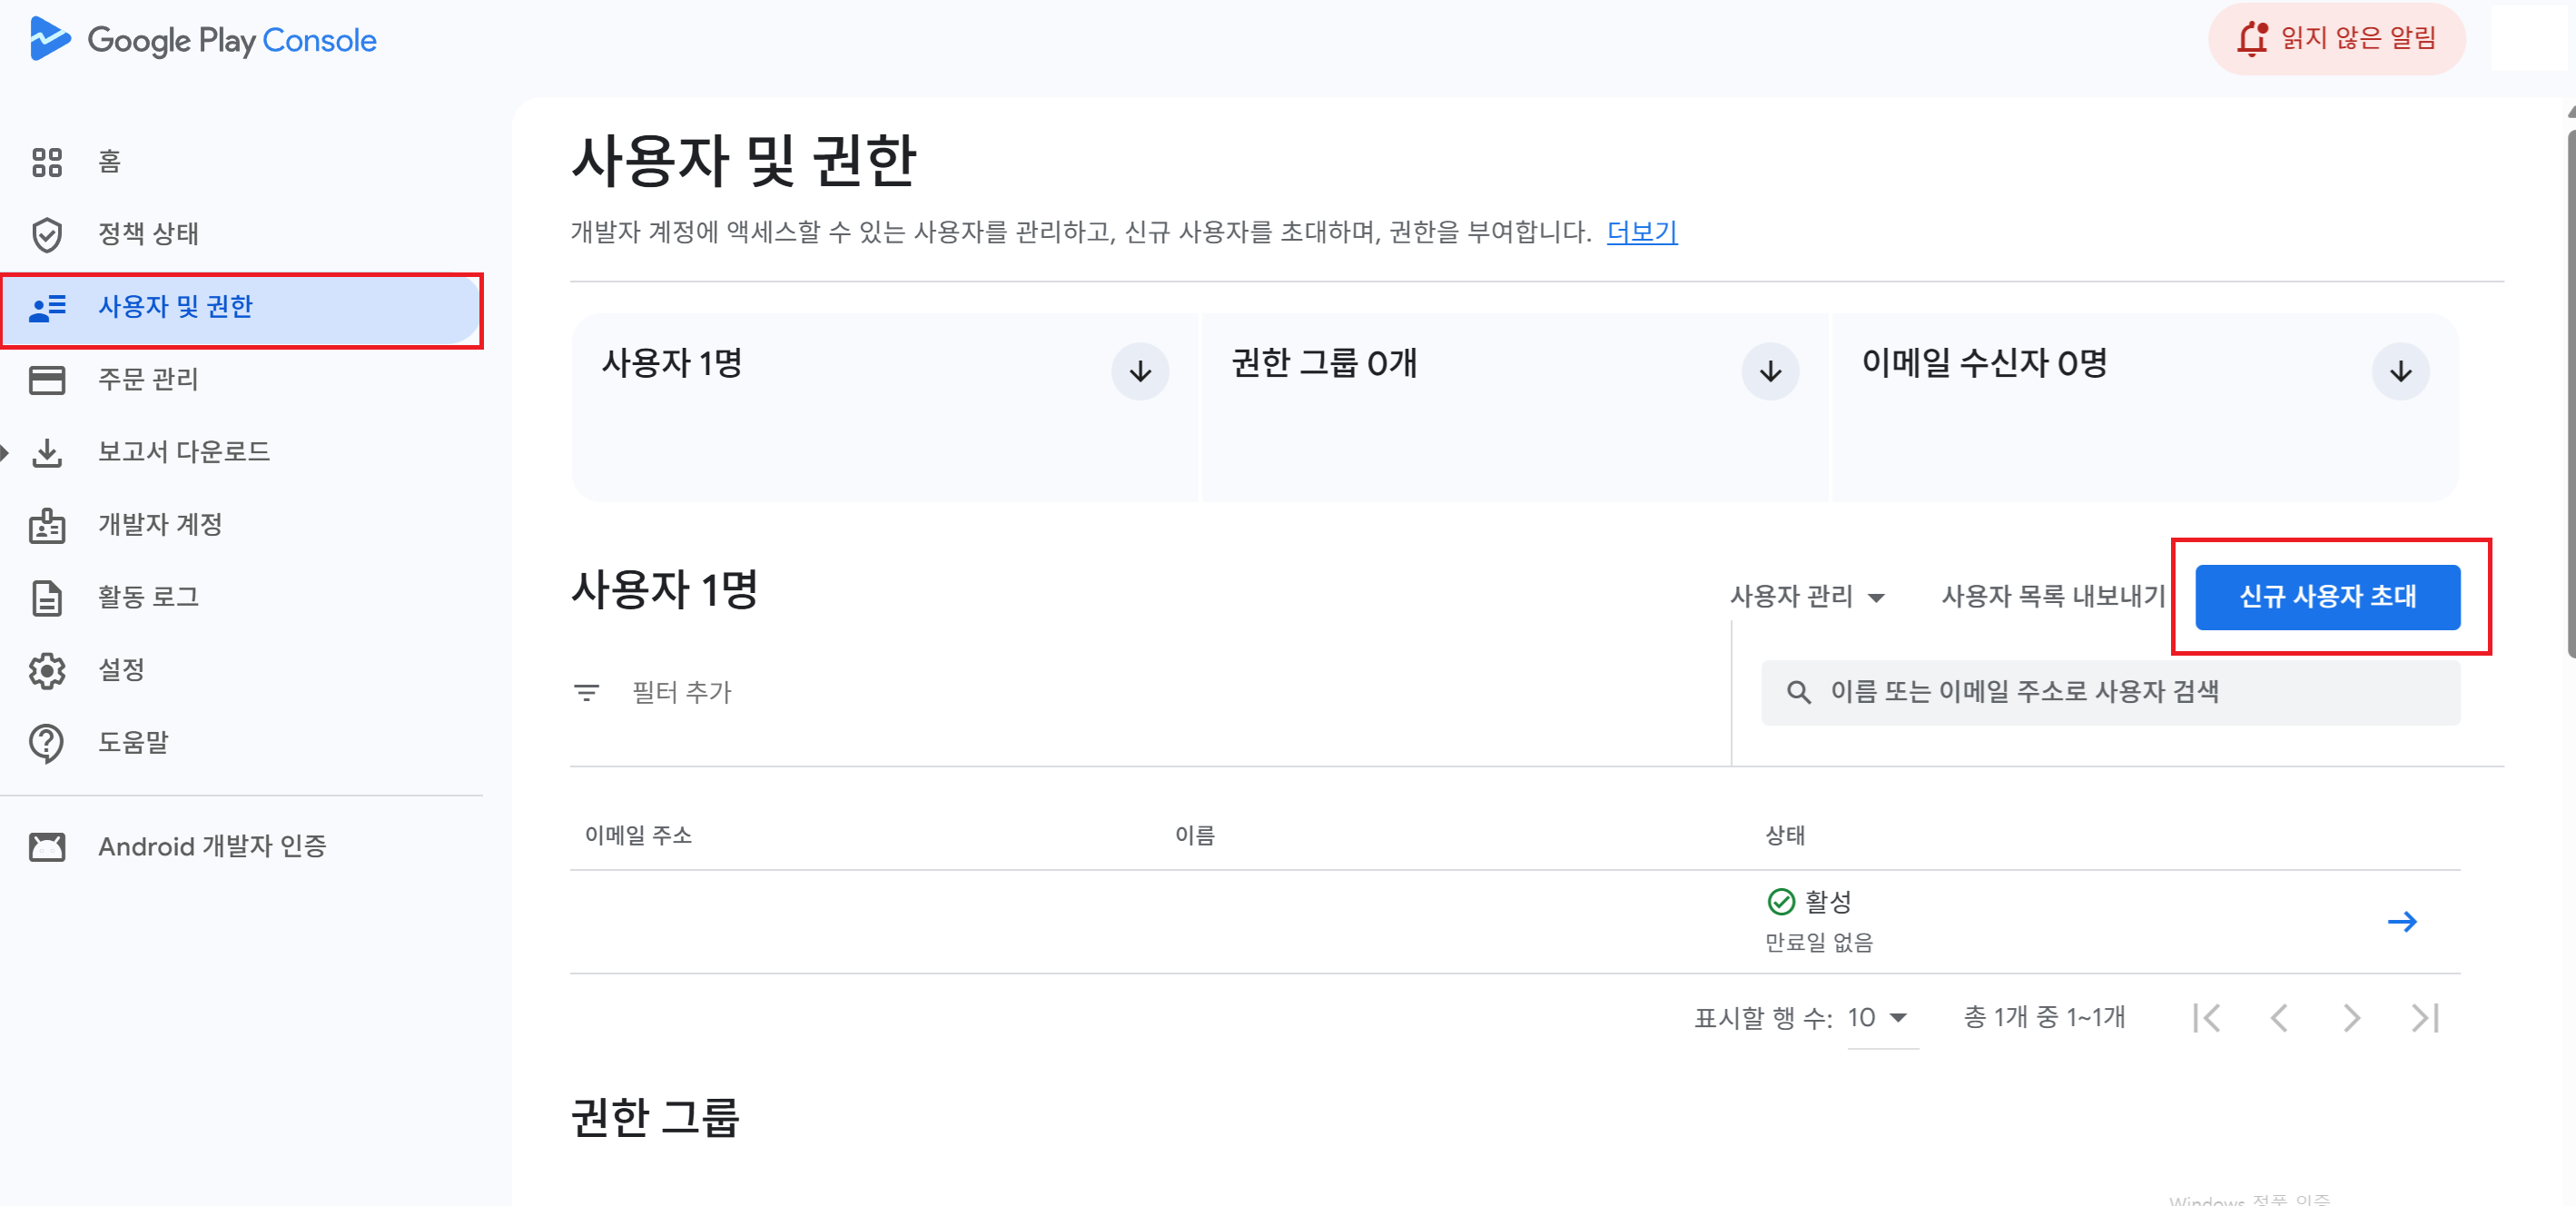Screen dimensions: 2576x1206
Task: Jump down via 권한 그룹 0개 arrow
Action: pos(1770,372)
